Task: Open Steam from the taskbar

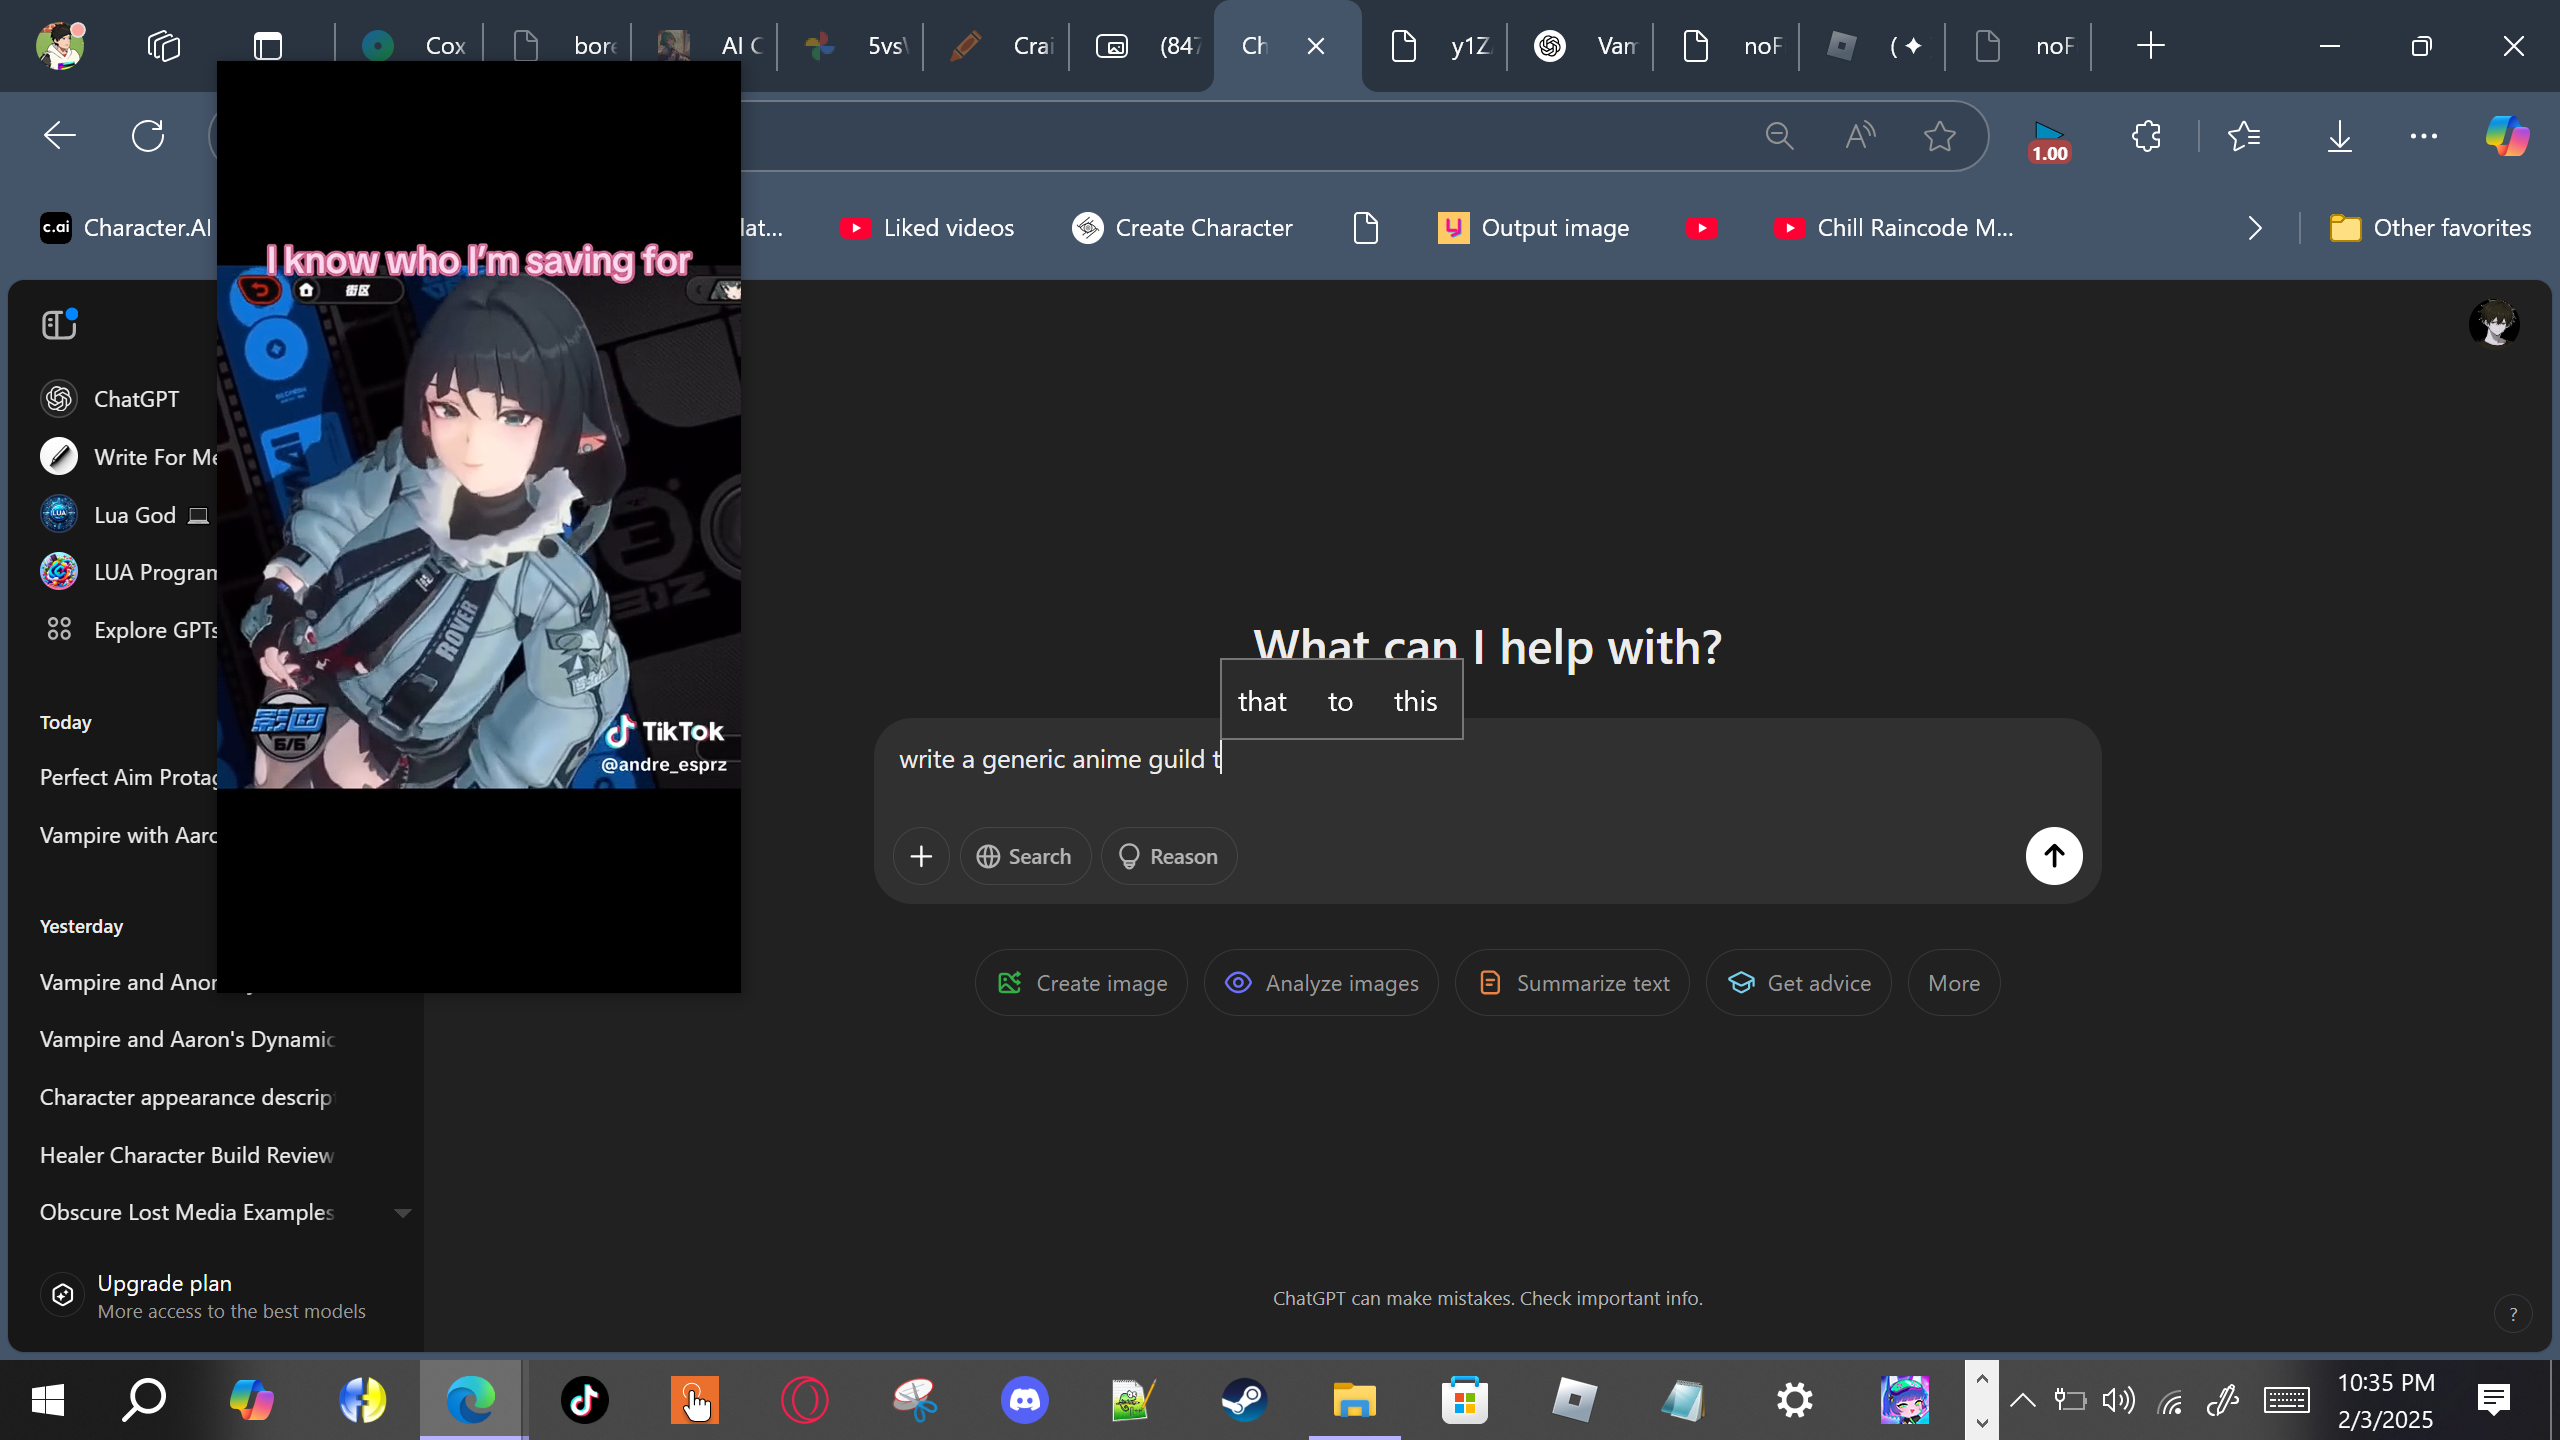Action: click(1245, 1400)
